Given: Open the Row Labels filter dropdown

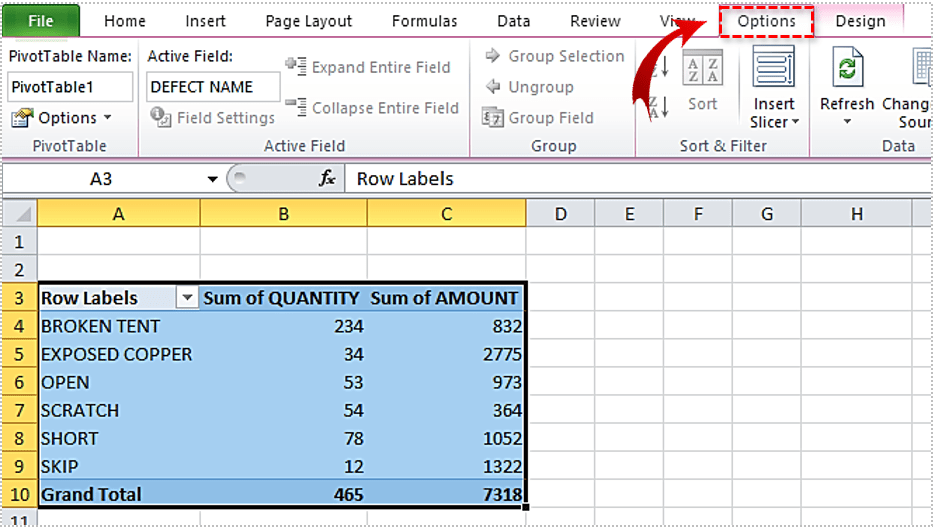Looking at the screenshot, I should click(x=186, y=298).
